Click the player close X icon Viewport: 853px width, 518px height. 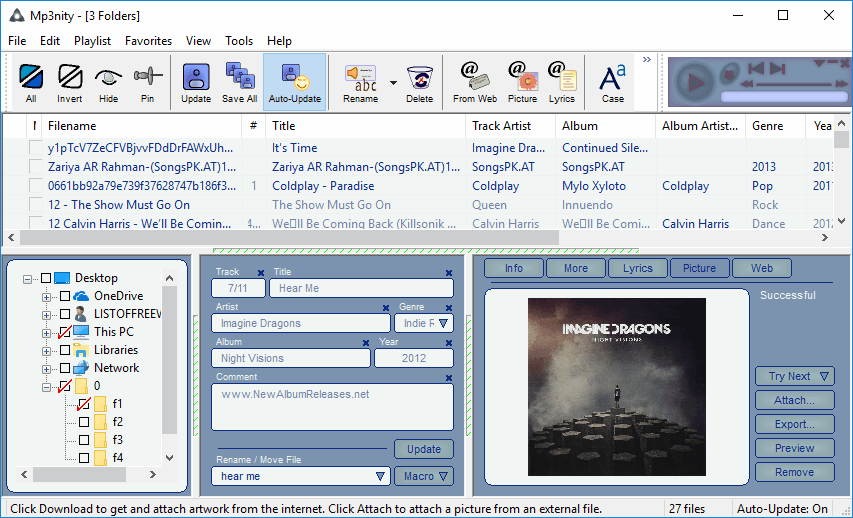[x=845, y=63]
